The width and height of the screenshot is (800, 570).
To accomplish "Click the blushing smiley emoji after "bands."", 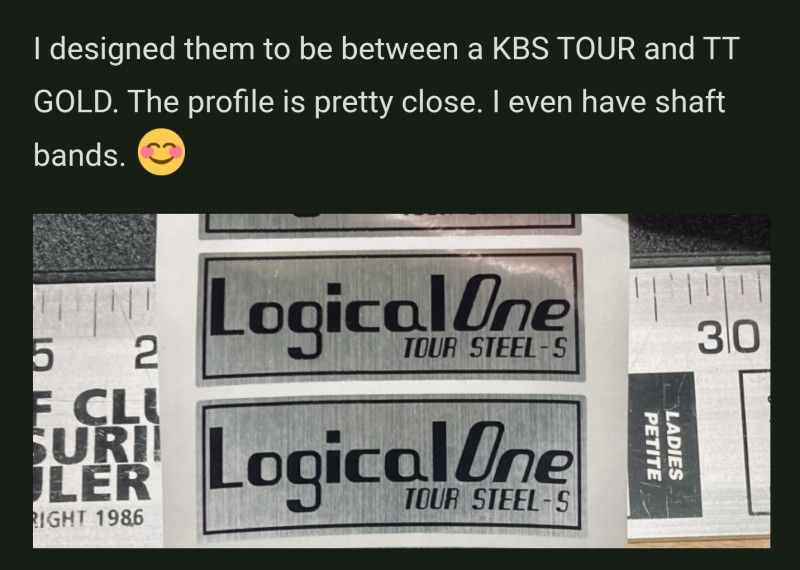I will tap(161, 152).
